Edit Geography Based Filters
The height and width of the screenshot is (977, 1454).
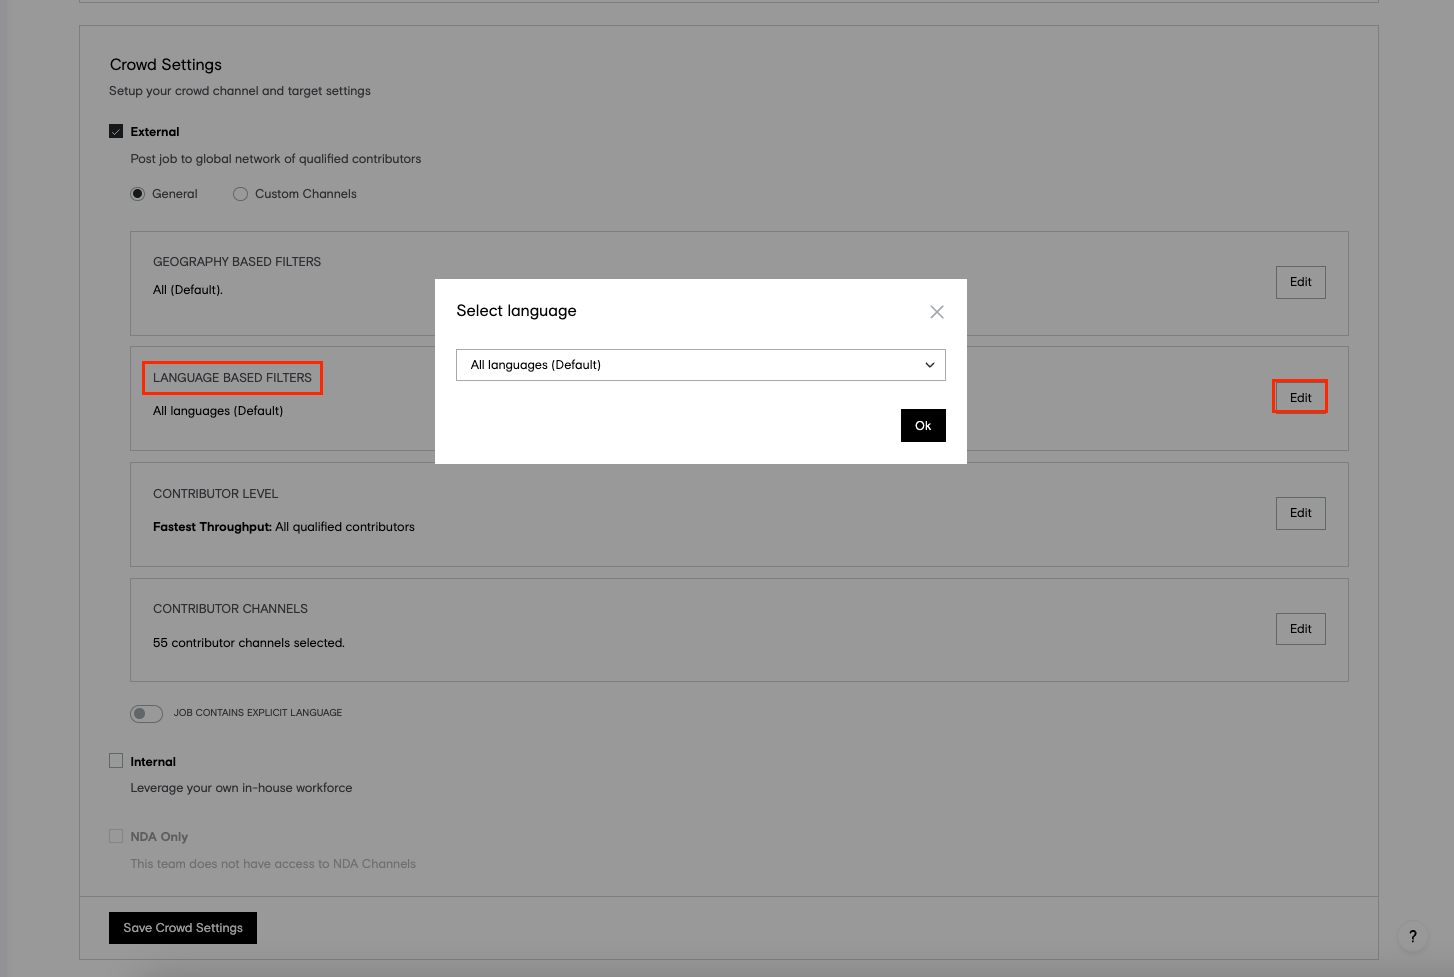(1301, 282)
